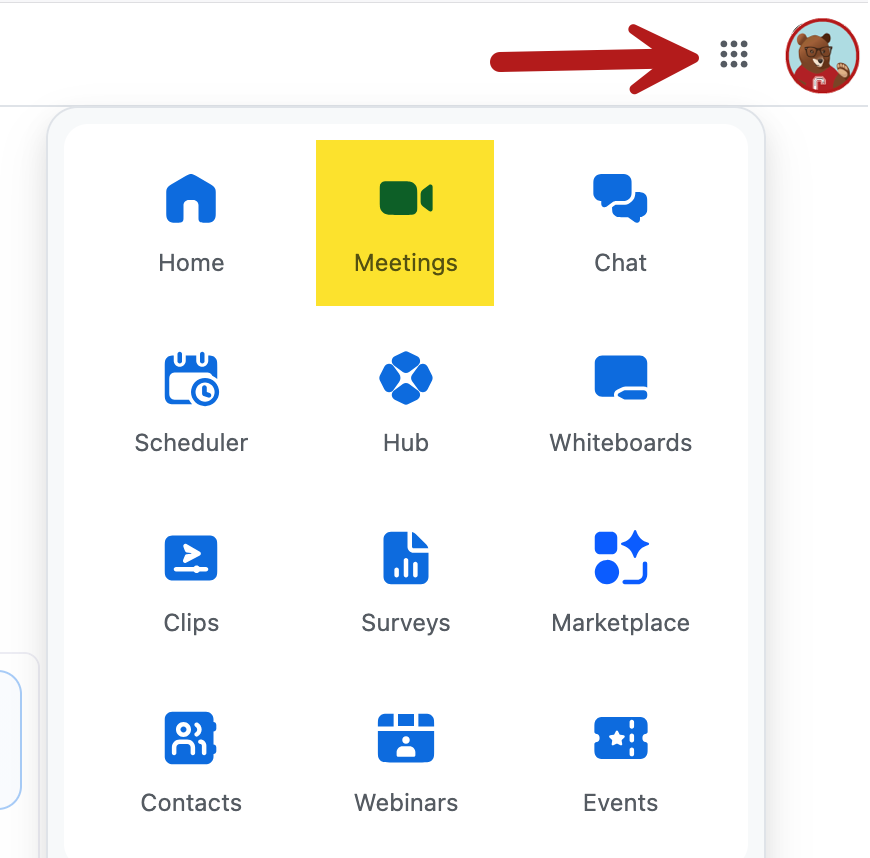Open the bear profile avatar menu
Screen dimensions: 870x858
[x=822, y=55]
